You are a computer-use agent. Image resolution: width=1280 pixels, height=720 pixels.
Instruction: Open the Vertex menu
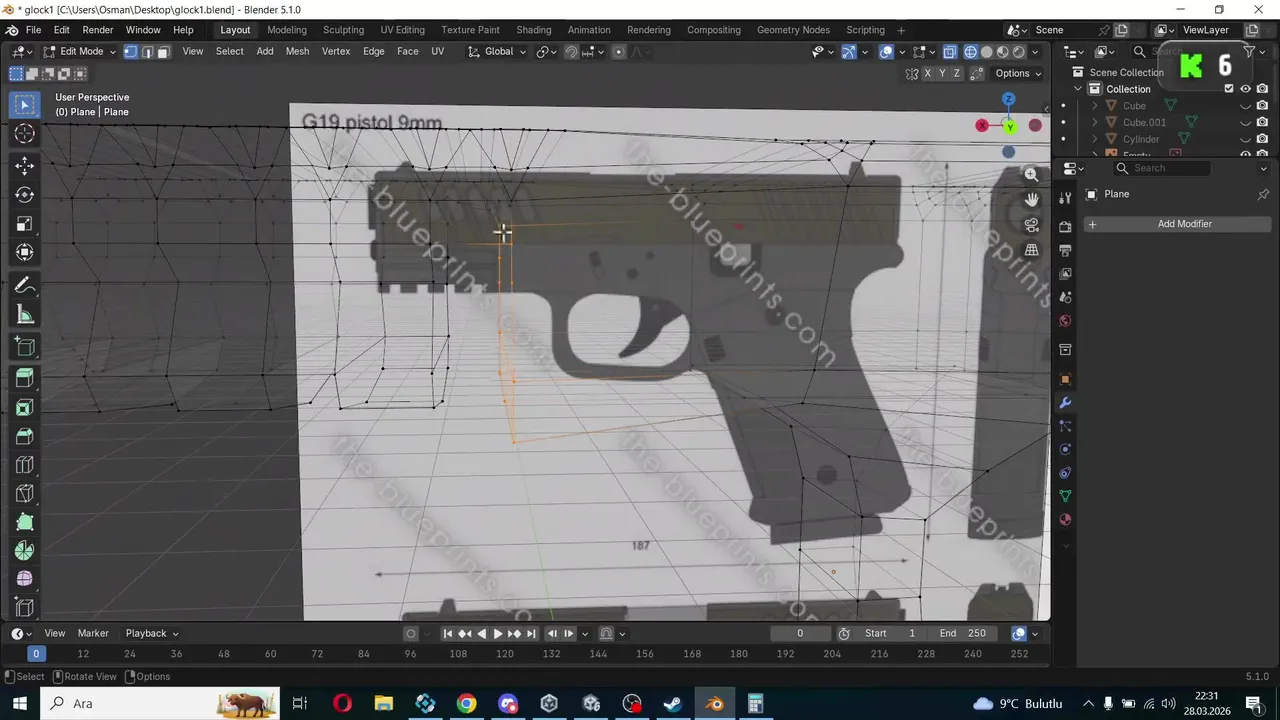coord(335,51)
